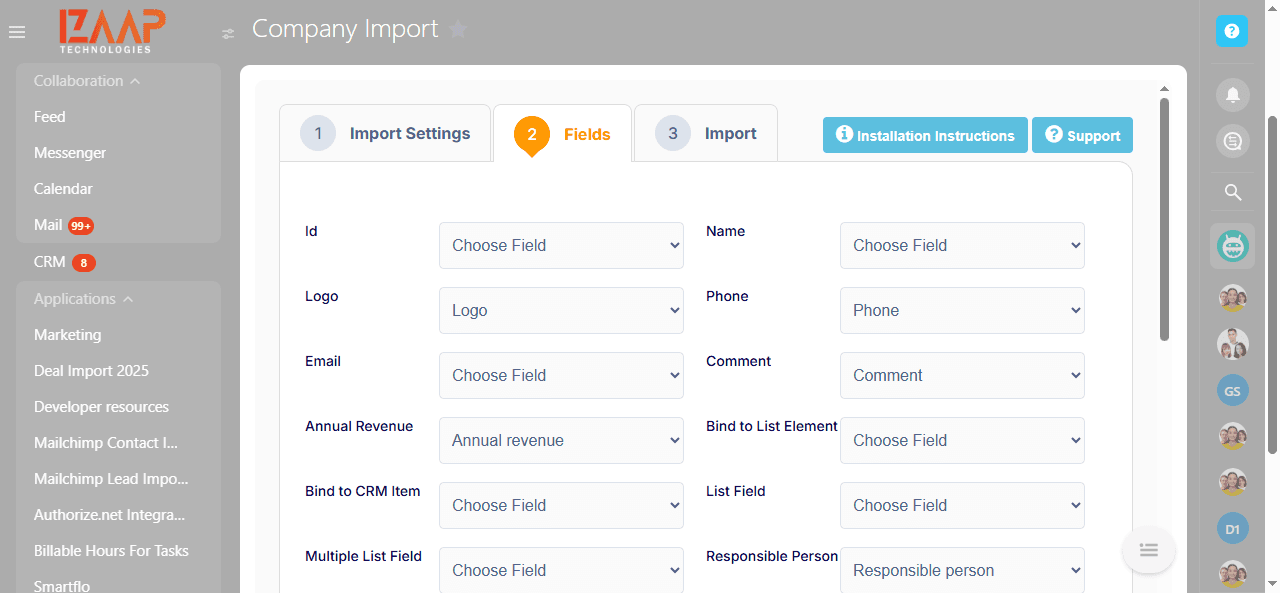Viewport: 1280px width, 593px height.
Task: Click the menu settings sliders icon beside the logo
Action: (x=228, y=34)
